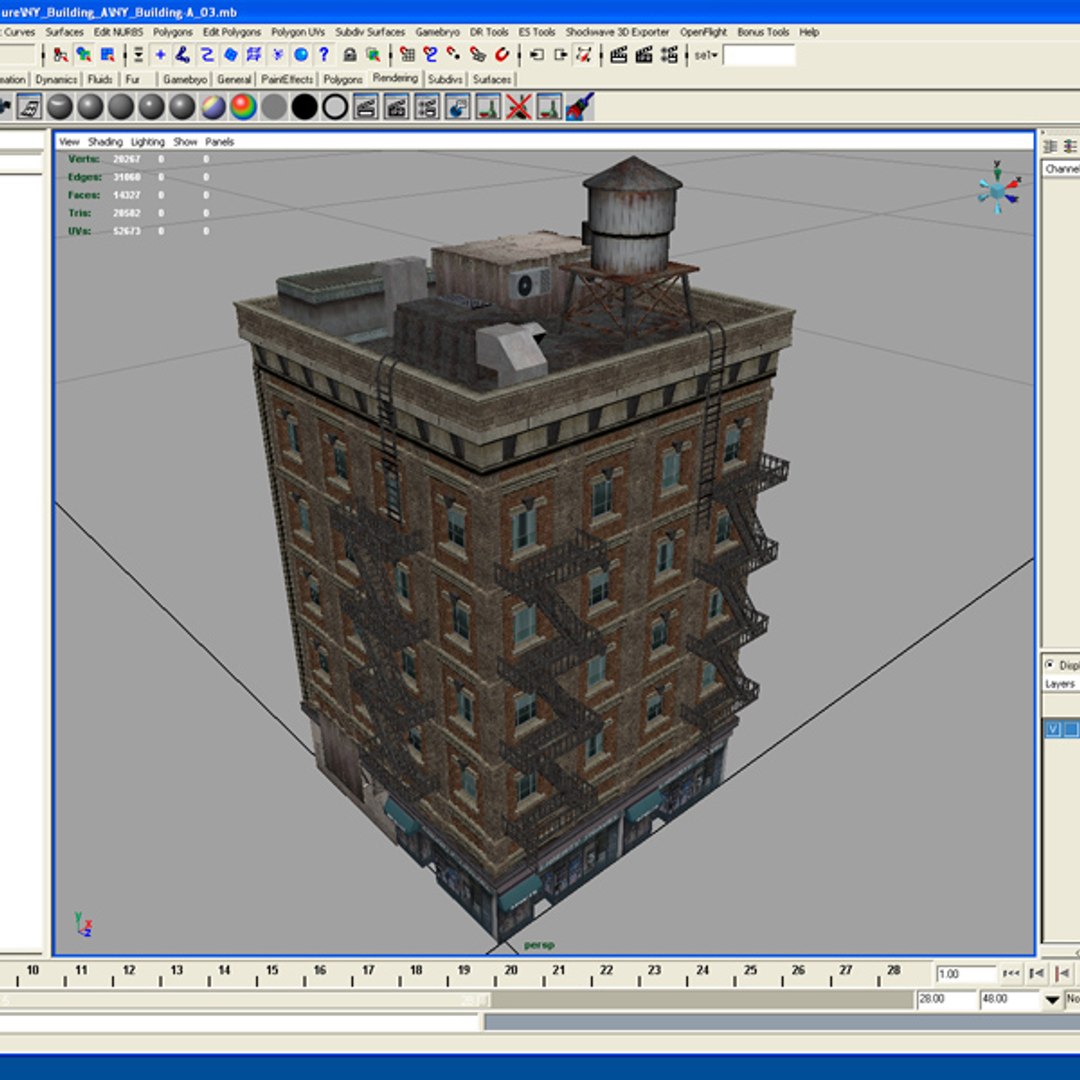This screenshot has width=1080, height=1080.
Task: Click the red X shelf icon
Action: (519, 107)
